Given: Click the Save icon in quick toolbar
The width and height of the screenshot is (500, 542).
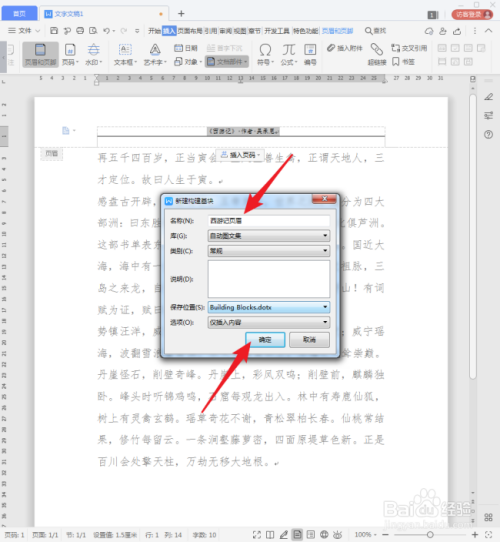Looking at the screenshot, I should coord(54,31).
